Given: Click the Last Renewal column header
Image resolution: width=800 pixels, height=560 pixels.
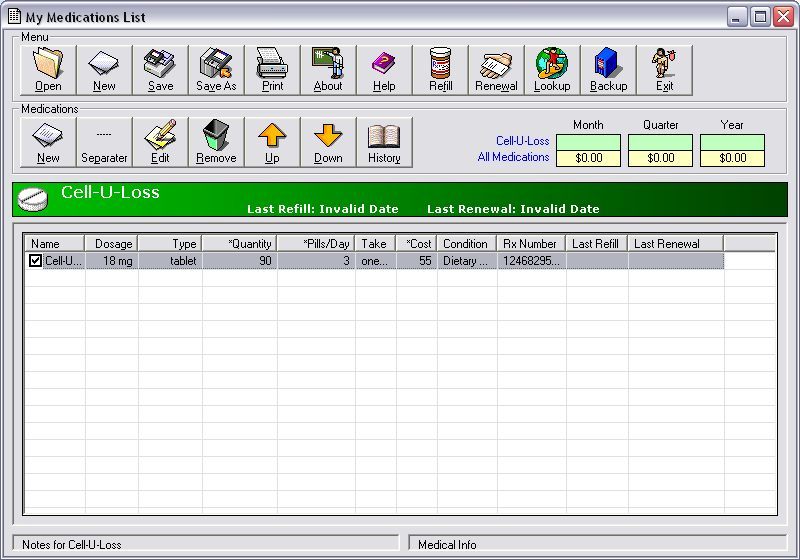Looking at the screenshot, I should pos(676,244).
